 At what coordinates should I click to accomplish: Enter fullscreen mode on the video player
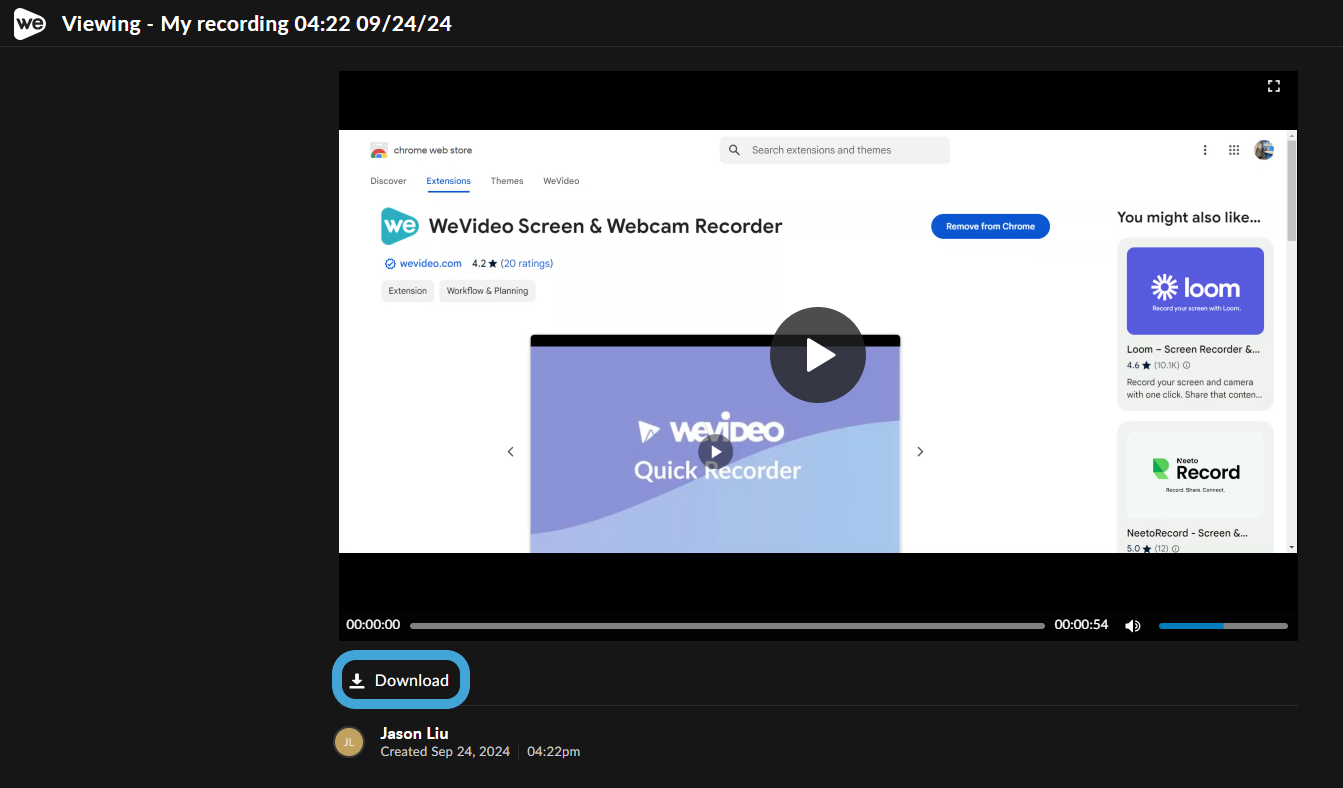pos(1273,86)
